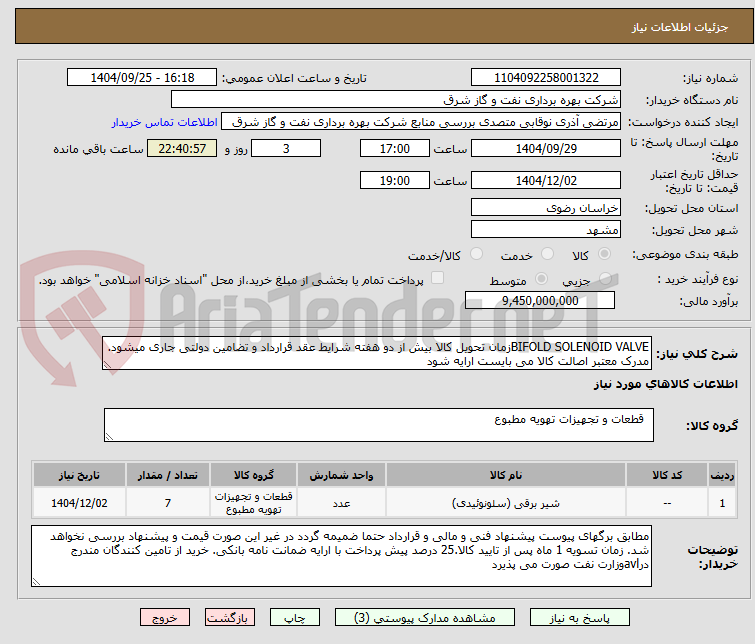Image resolution: width=755 pixels, height=644 pixels.
Task: Click the remaining days field showing 3
Action: [x=286, y=148]
